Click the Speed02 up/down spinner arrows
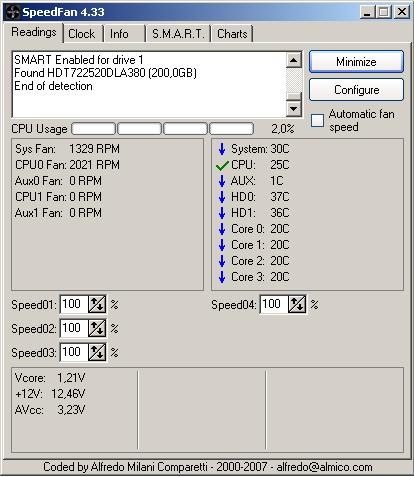 point(97,328)
